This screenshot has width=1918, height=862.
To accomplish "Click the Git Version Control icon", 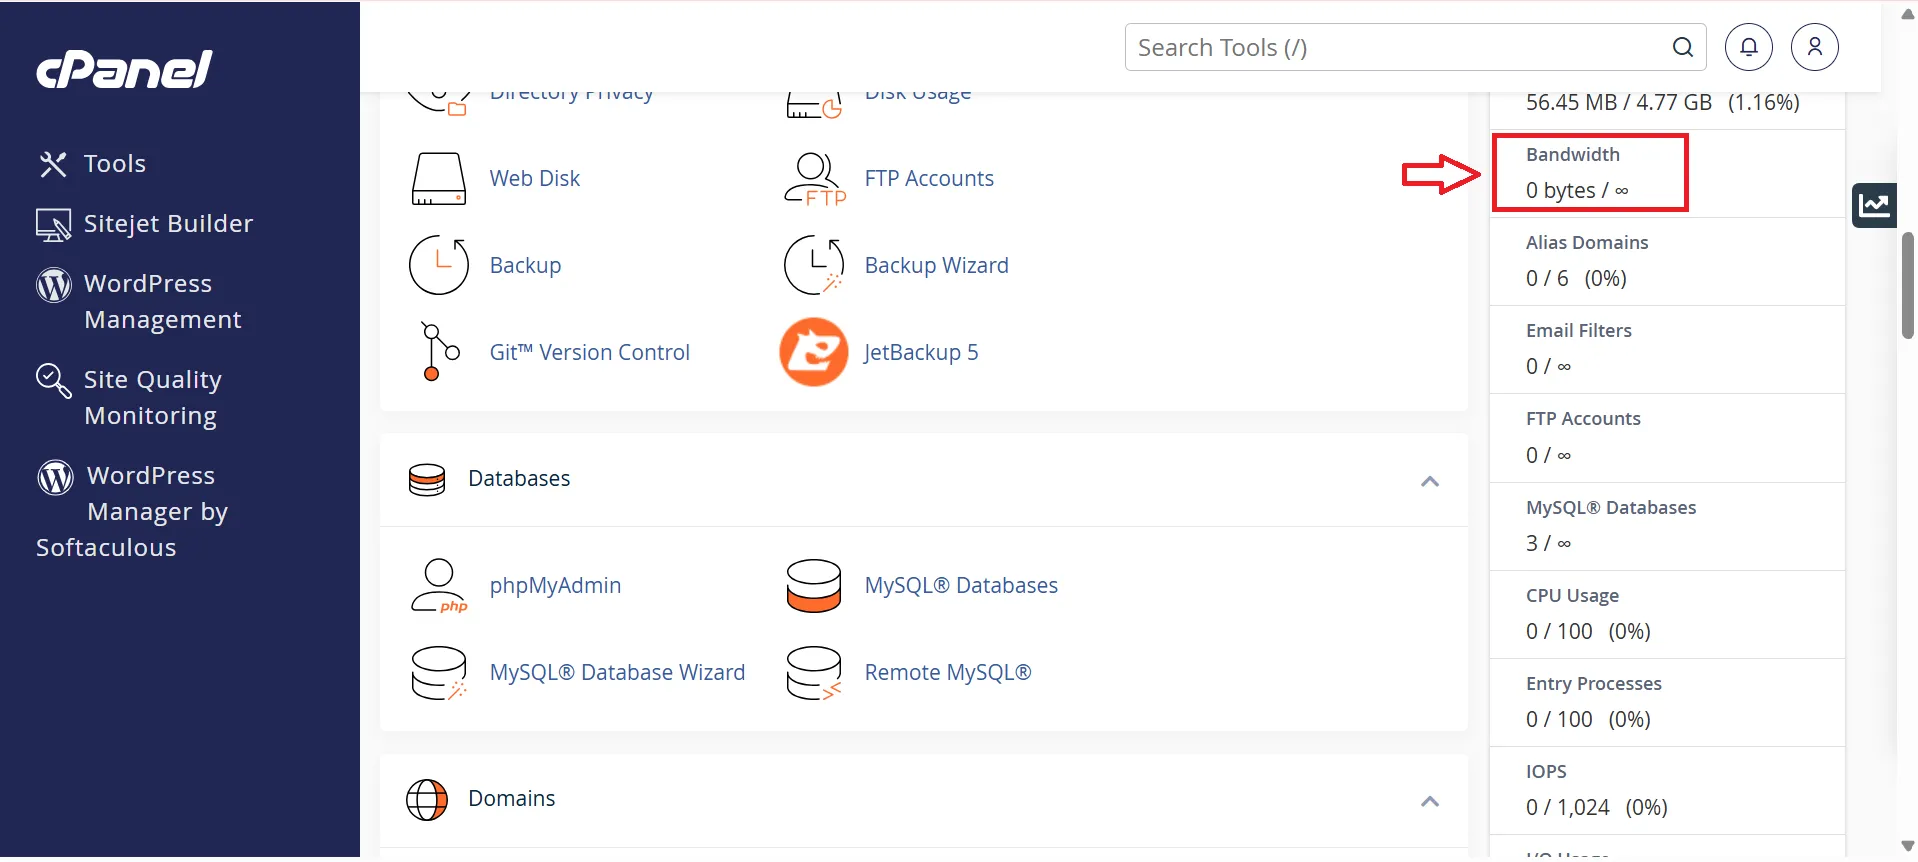I will pyautogui.click(x=438, y=352).
